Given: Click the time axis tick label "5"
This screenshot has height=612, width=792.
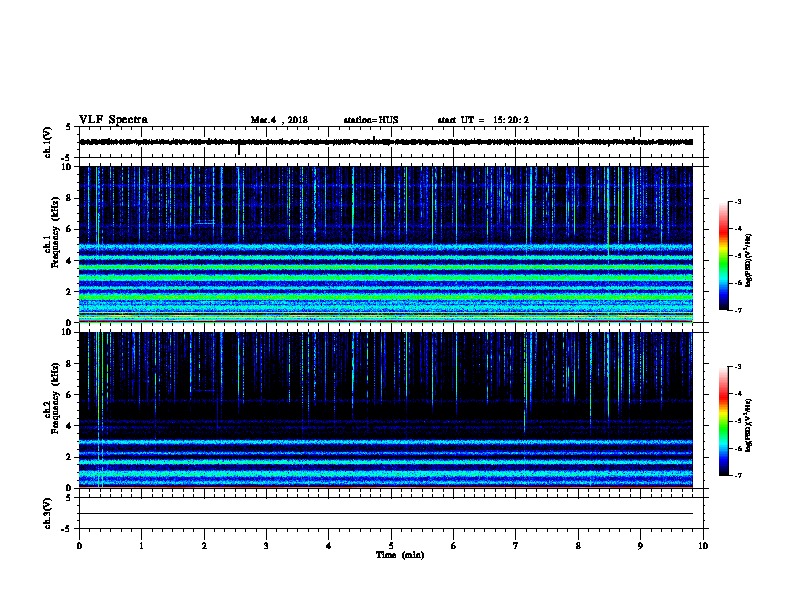Looking at the screenshot, I should pyautogui.click(x=391, y=546).
